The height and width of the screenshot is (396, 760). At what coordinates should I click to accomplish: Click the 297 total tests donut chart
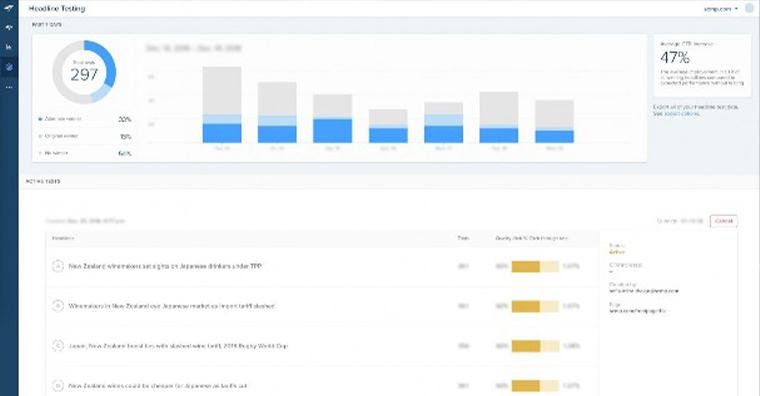pos(84,72)
